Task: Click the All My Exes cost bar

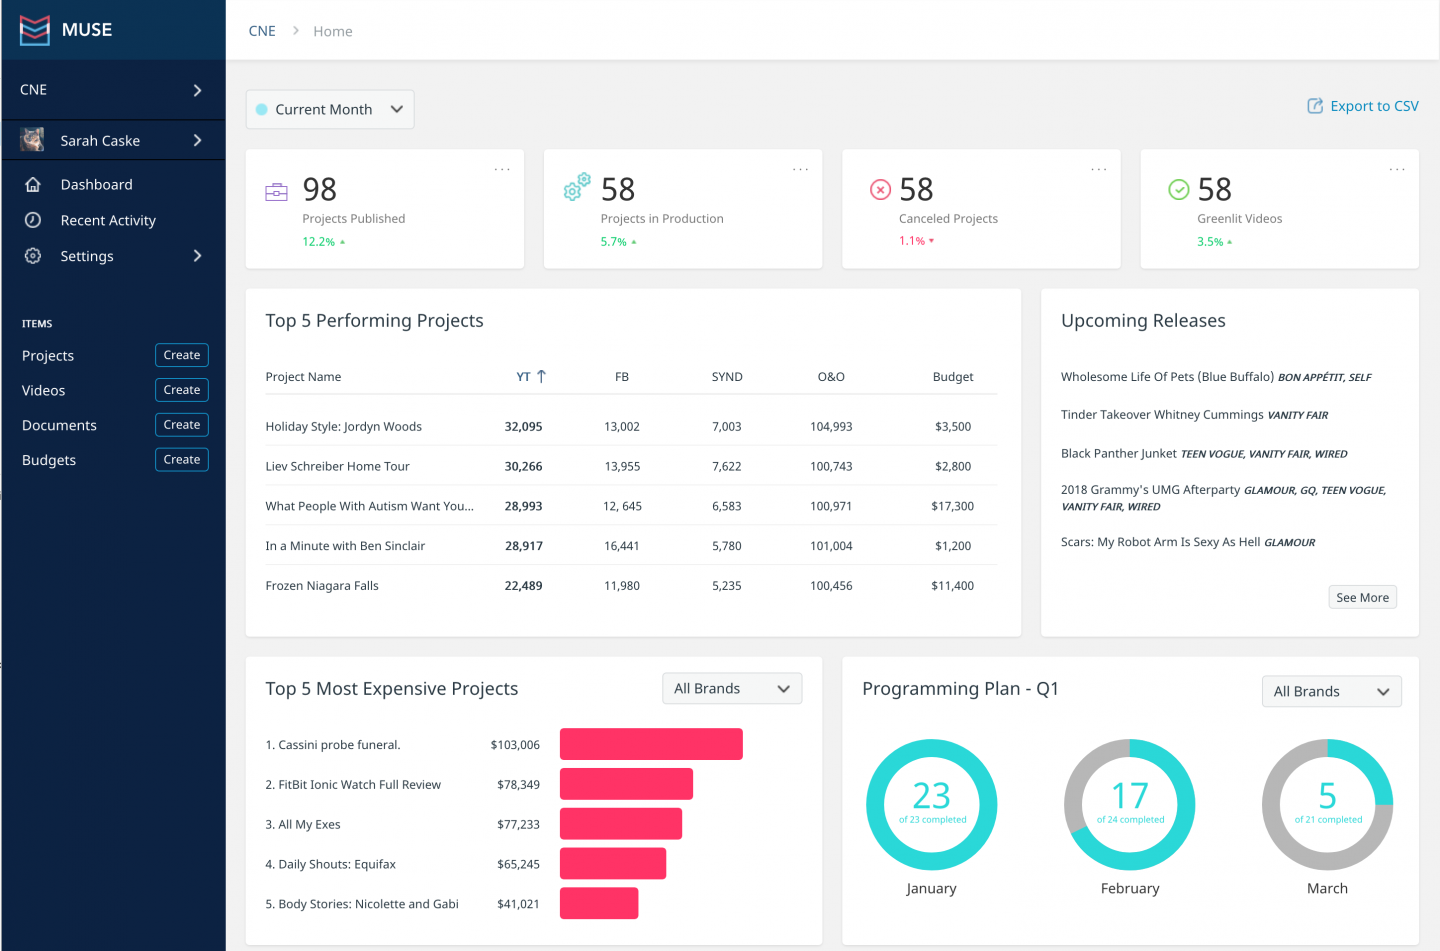Action: click(621, 824)
